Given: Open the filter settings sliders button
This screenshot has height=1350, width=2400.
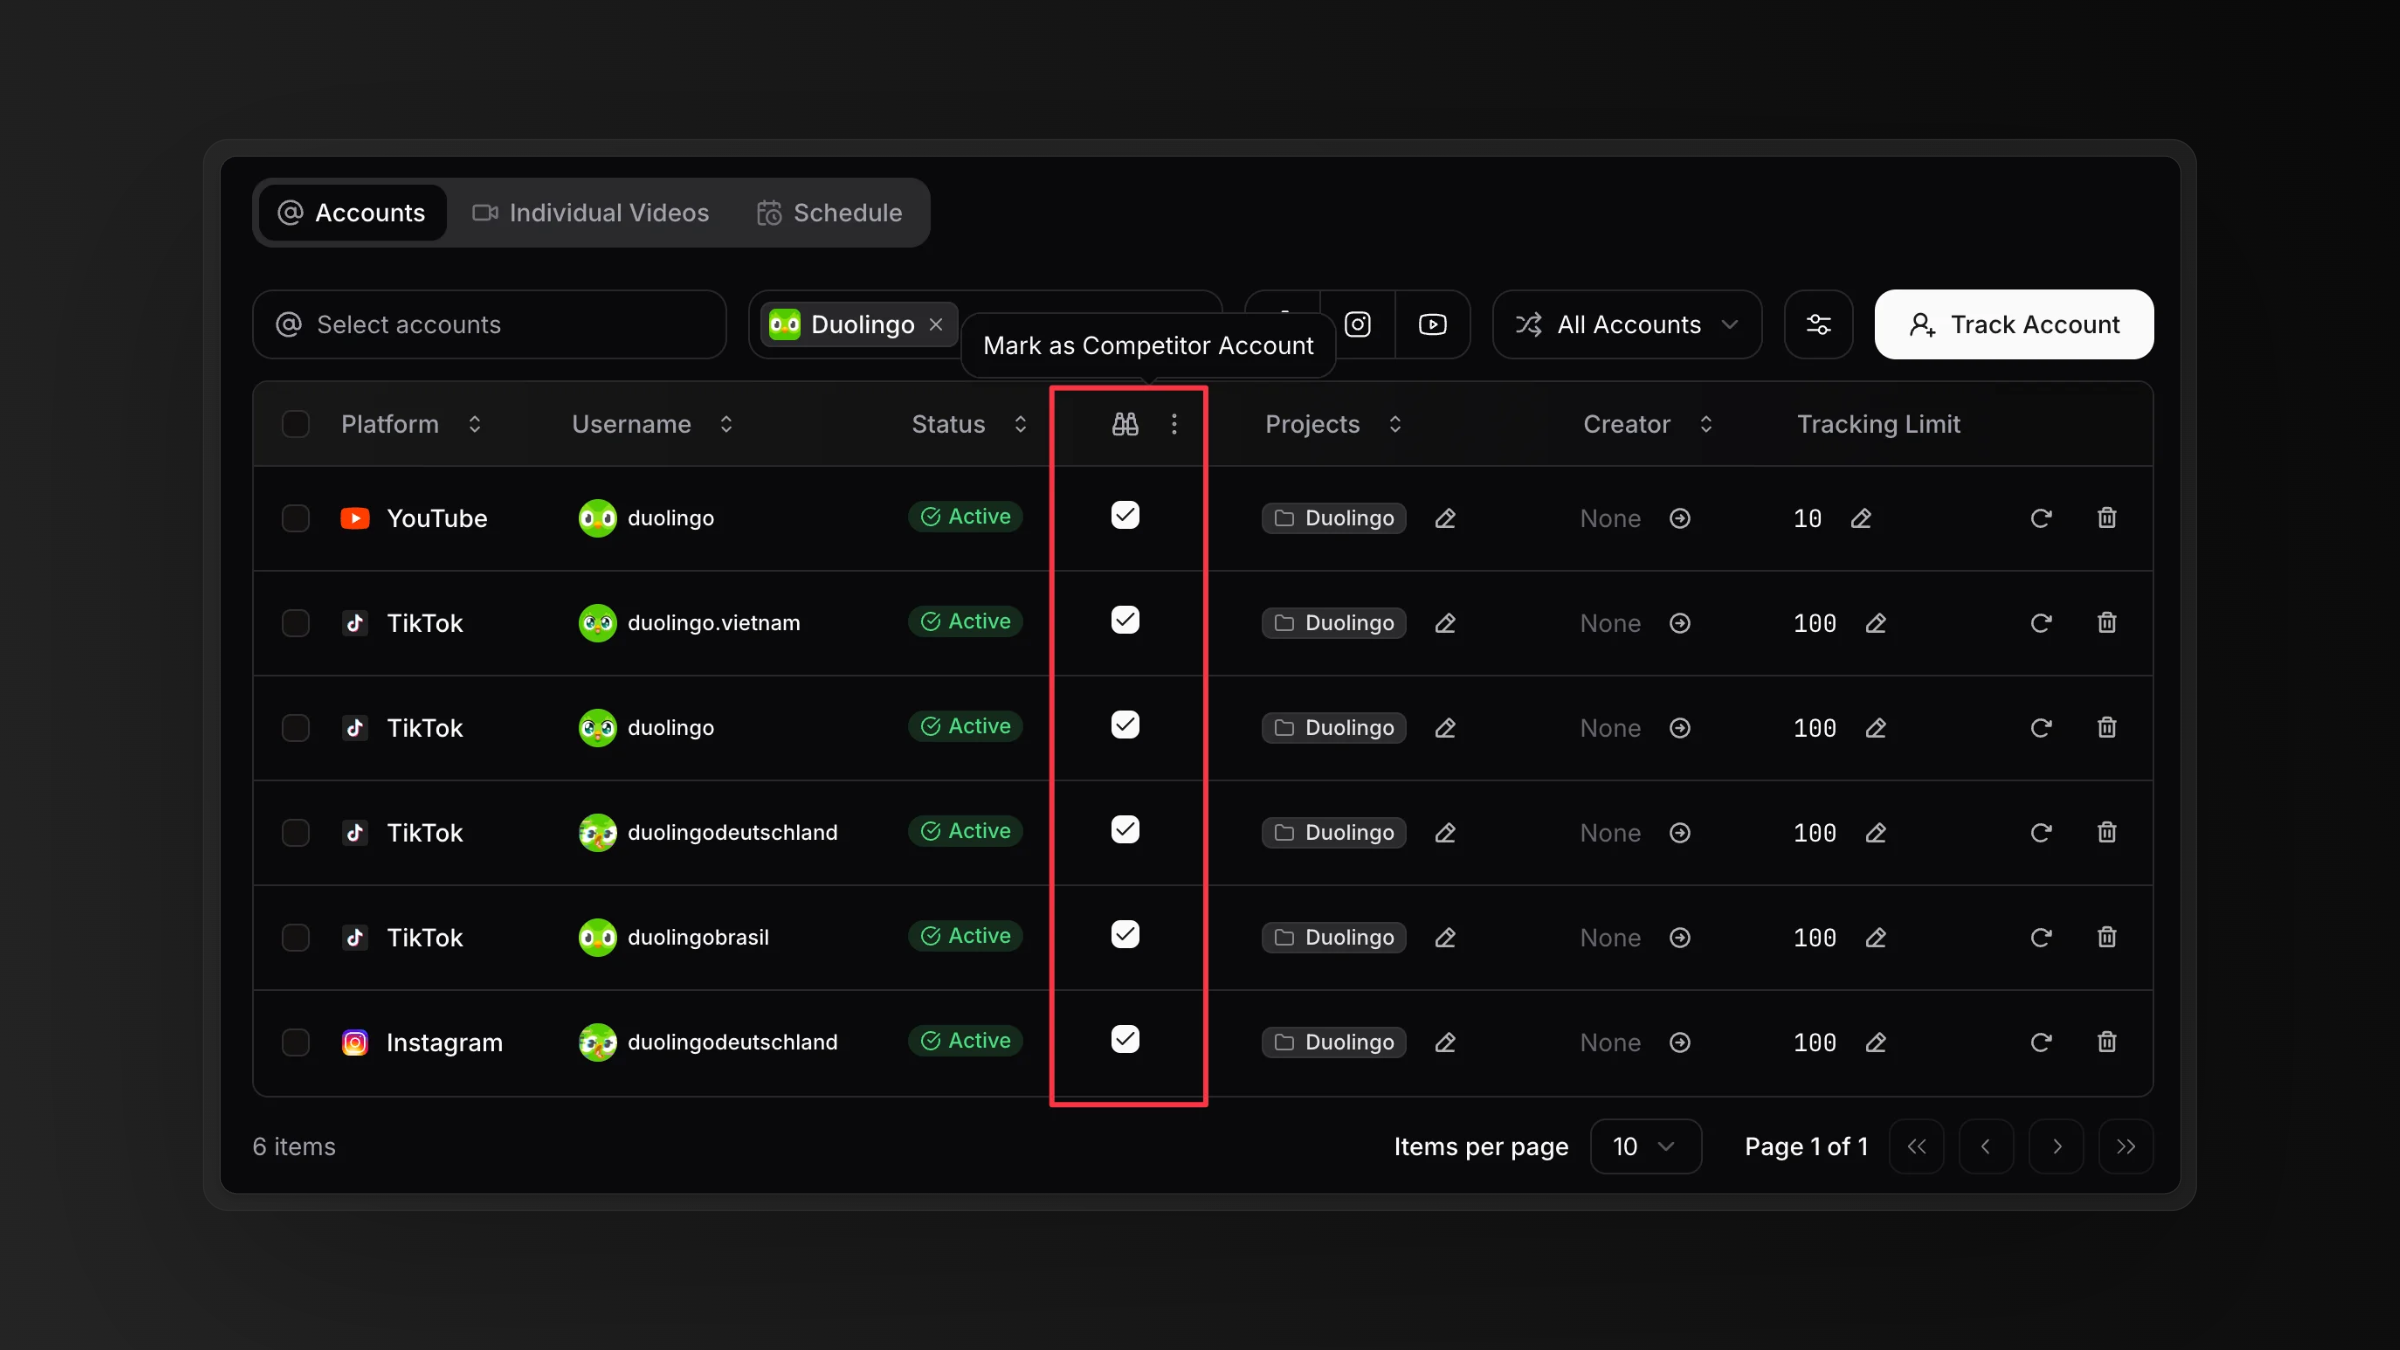Looking at the screenshot, I should tap(1818, 324).
